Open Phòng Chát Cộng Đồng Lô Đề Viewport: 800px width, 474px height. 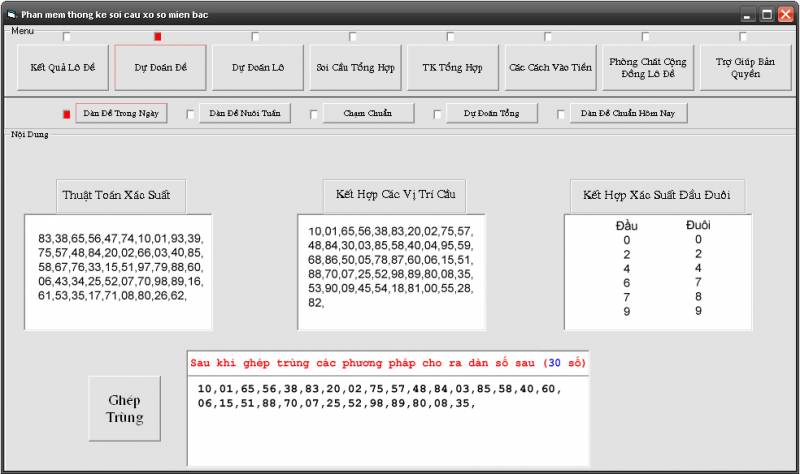coord(647,67)
